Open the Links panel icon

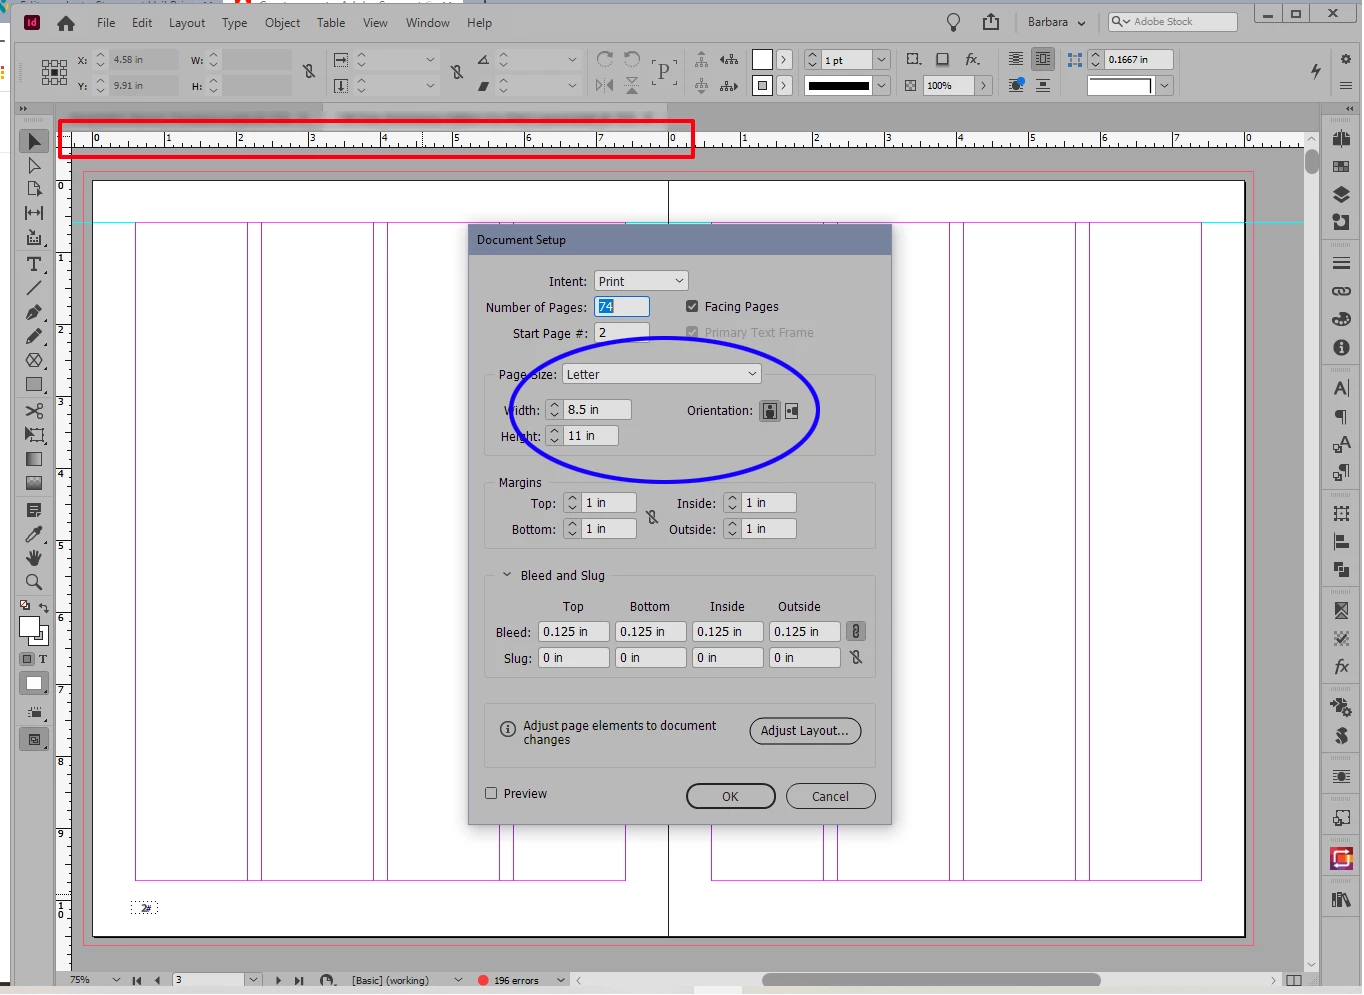click(x=1341, y=291)
